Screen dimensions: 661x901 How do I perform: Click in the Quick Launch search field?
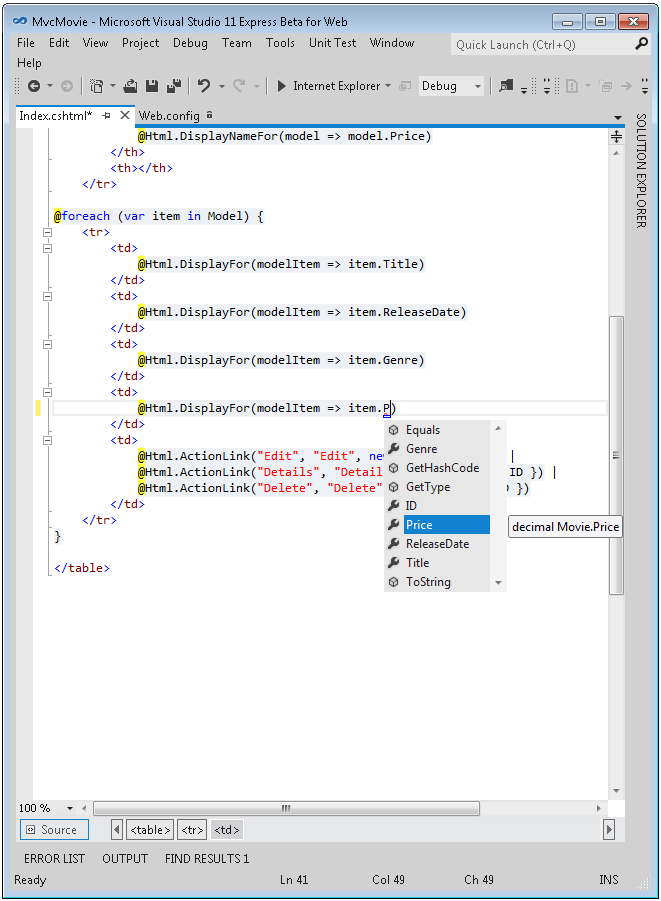(541, 44)
